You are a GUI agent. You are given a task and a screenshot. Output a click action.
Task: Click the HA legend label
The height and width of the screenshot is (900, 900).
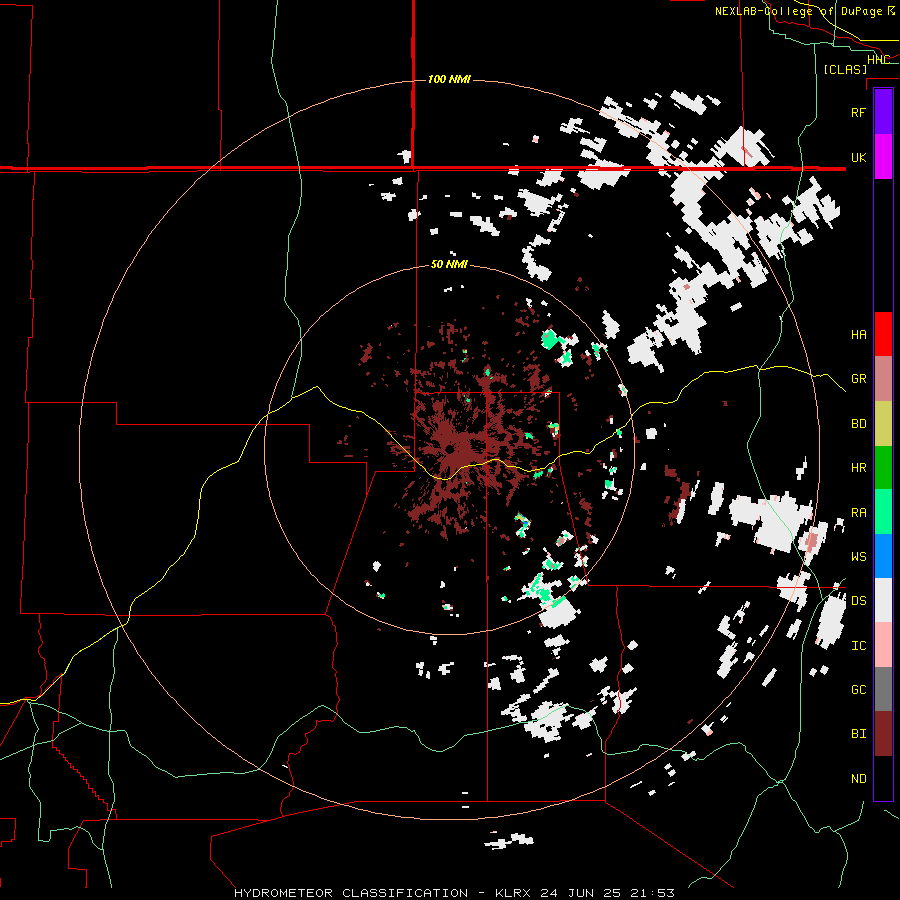[858, 335]
